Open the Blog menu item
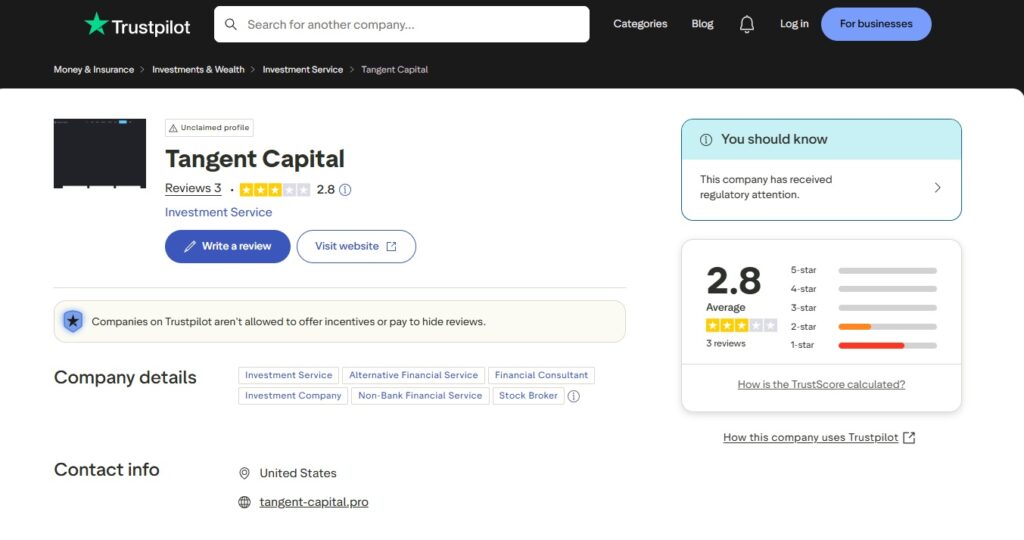 click(x=702, y=24)
